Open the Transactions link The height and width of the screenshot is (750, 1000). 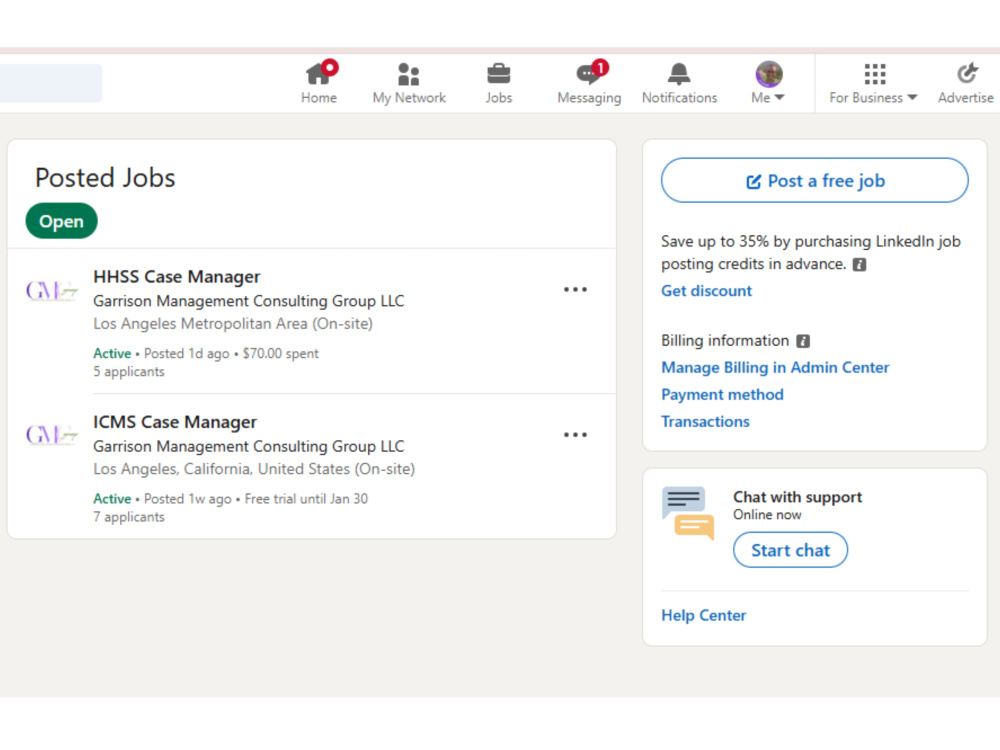point(705,422)
